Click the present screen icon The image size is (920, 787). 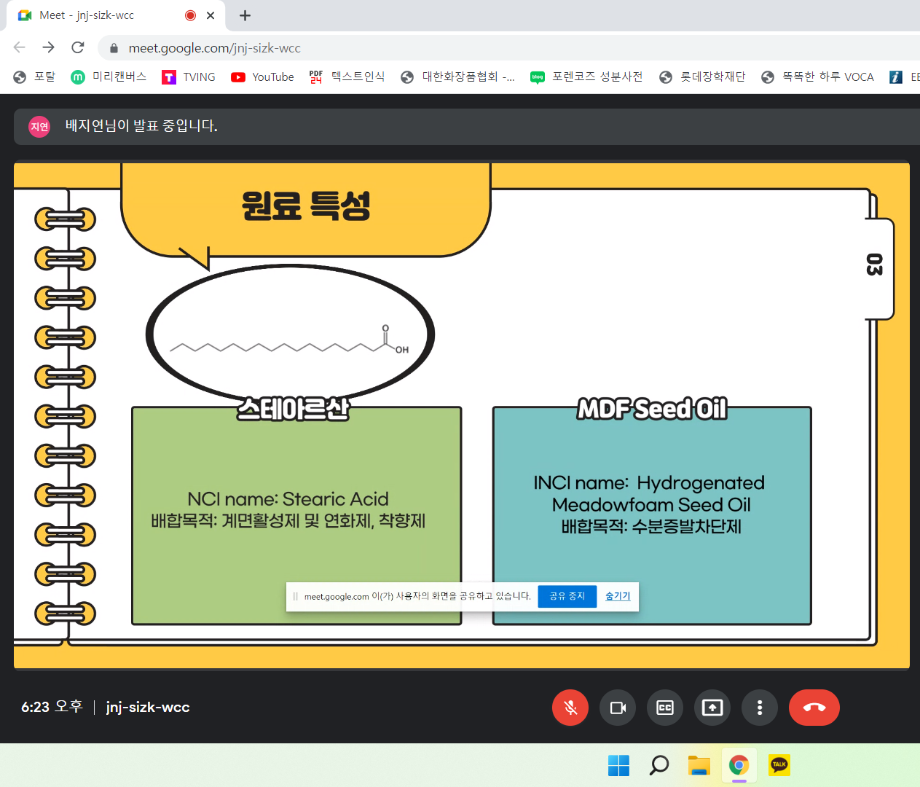point(712,707)
